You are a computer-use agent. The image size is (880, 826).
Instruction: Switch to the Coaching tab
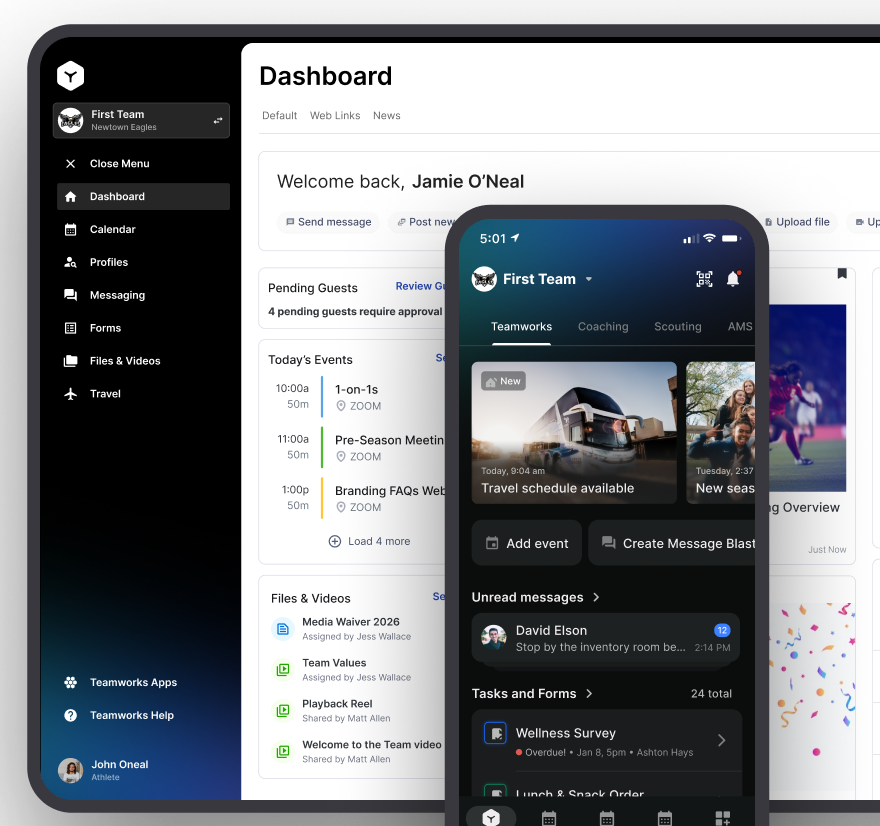click(x=603, y=326)
